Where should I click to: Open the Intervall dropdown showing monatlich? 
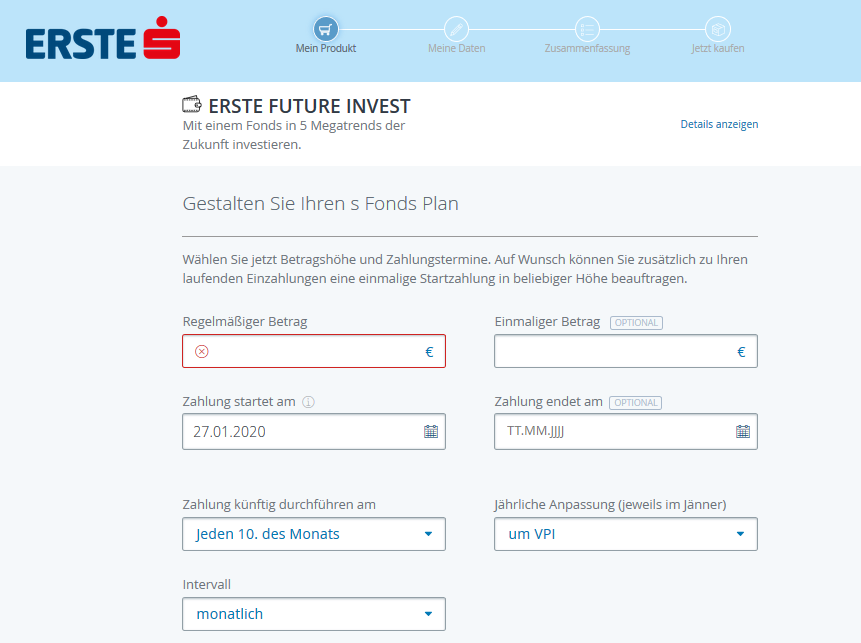pyautogui.click(x=313, y=614)
